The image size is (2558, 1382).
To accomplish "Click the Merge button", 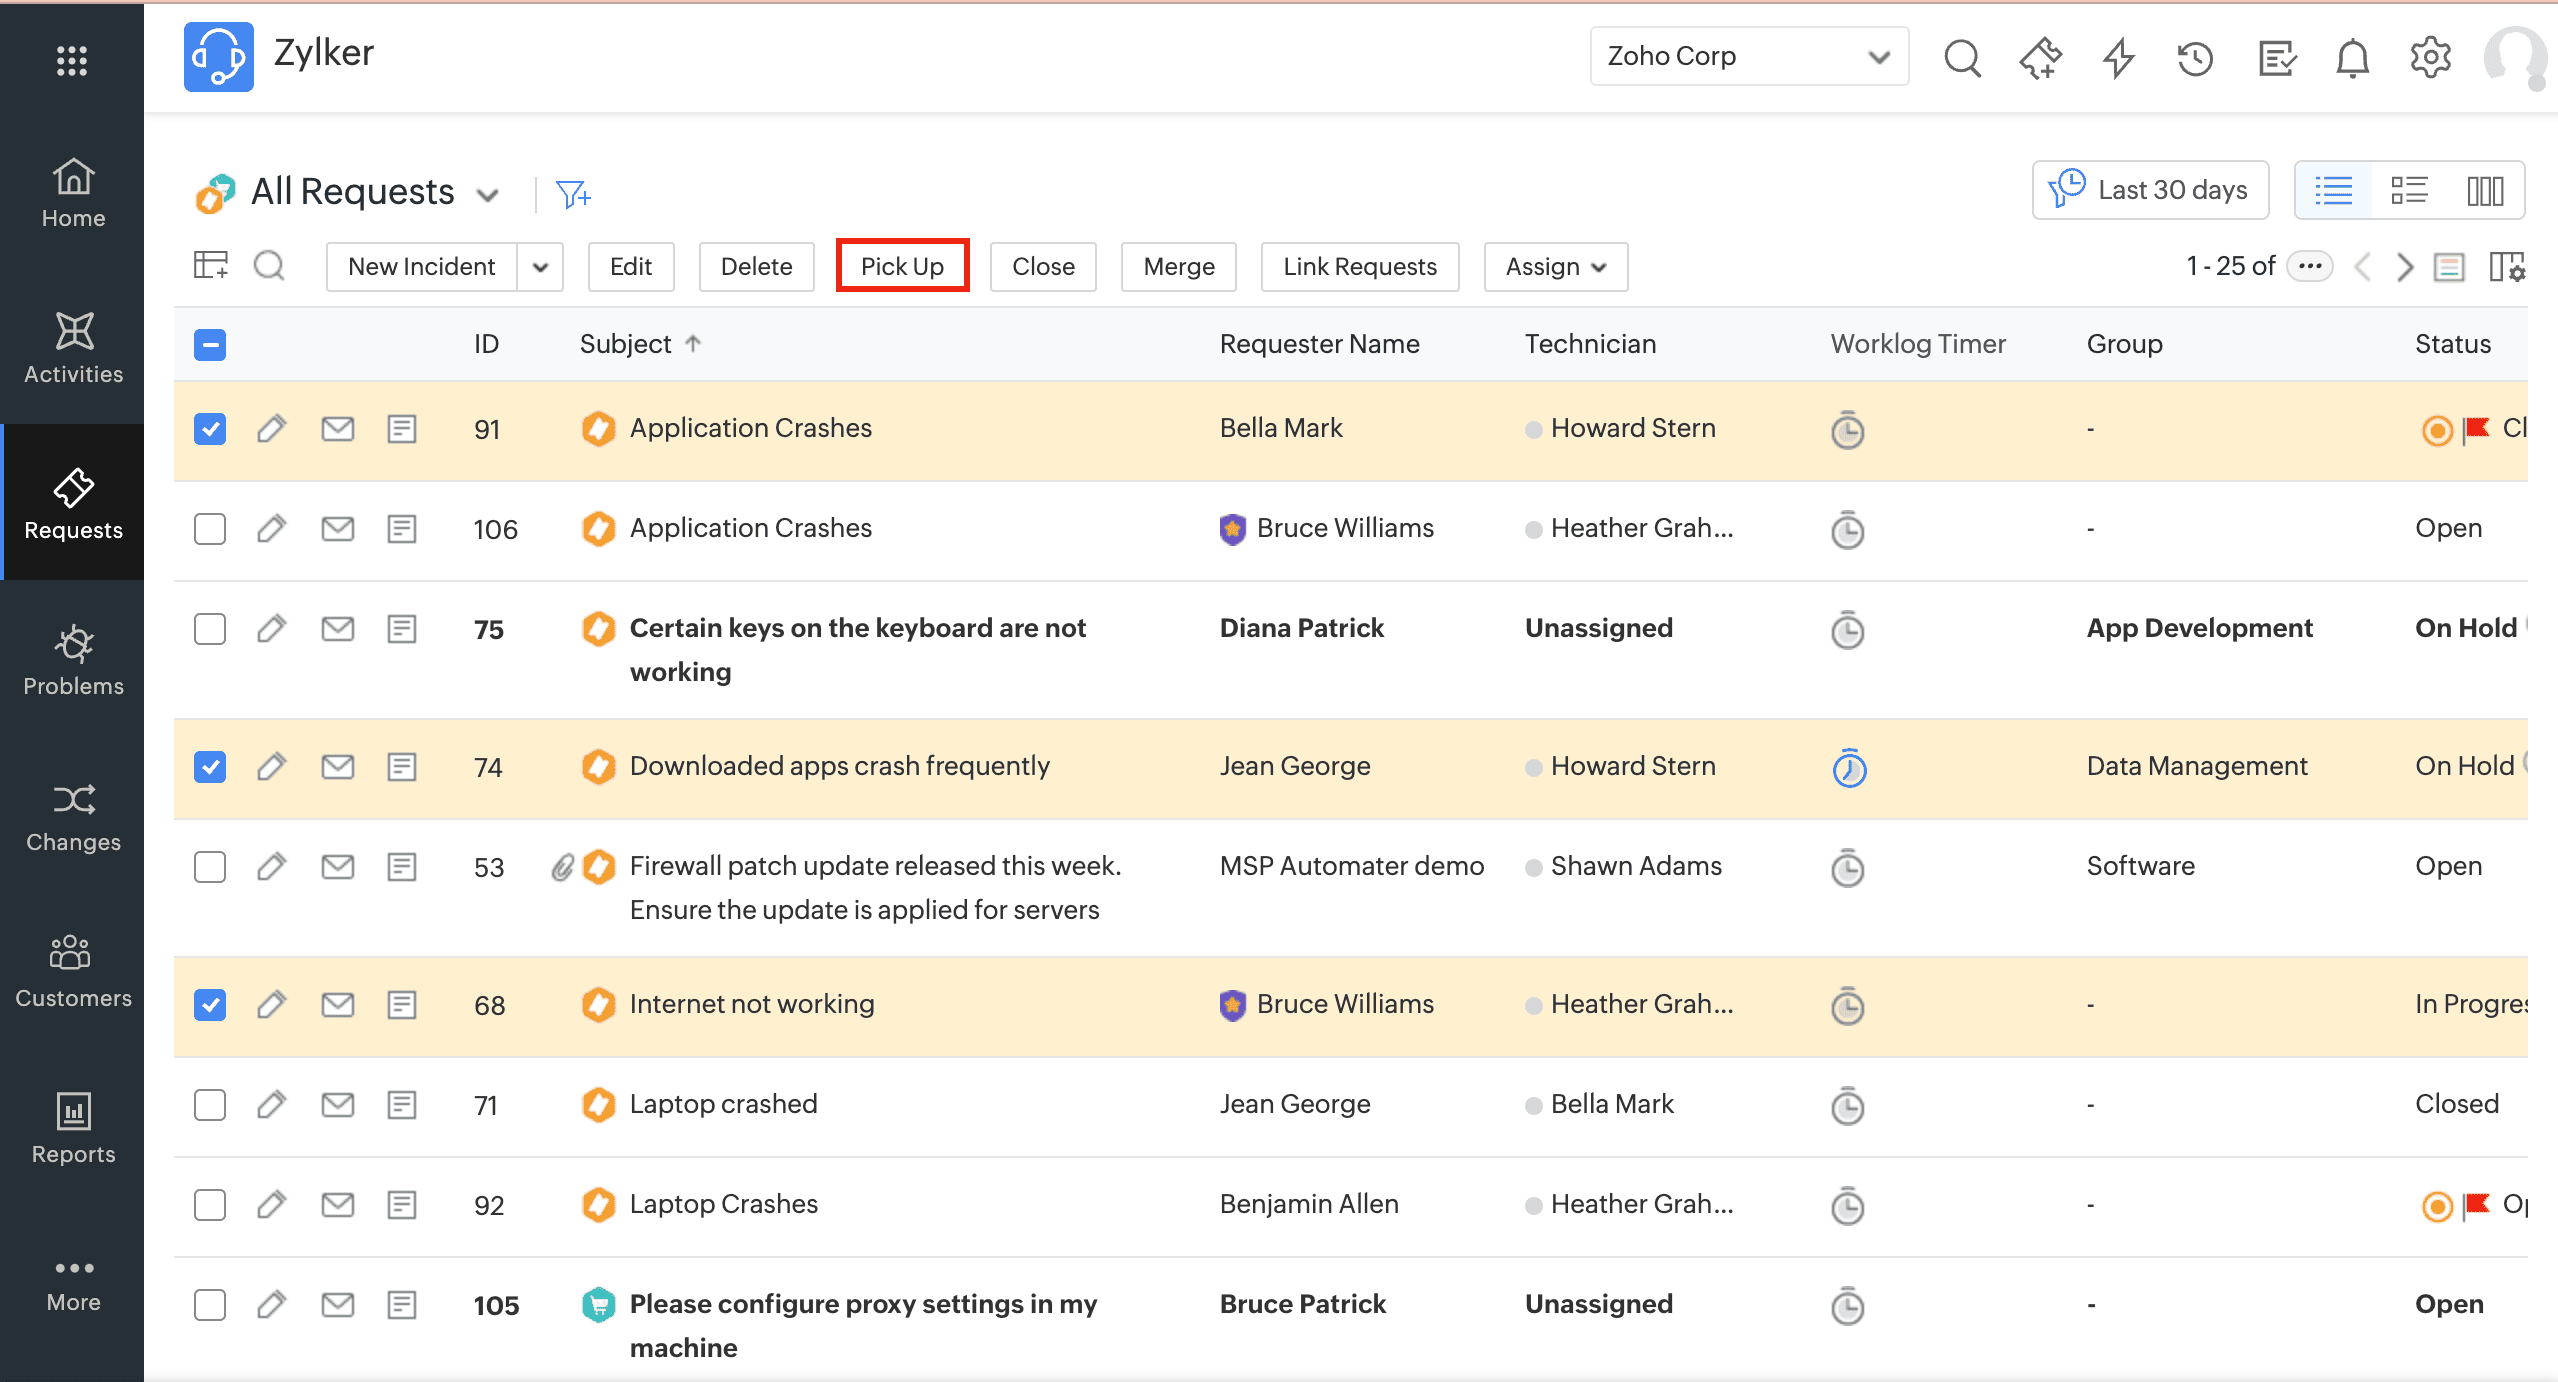I will tap(1178, 267).
